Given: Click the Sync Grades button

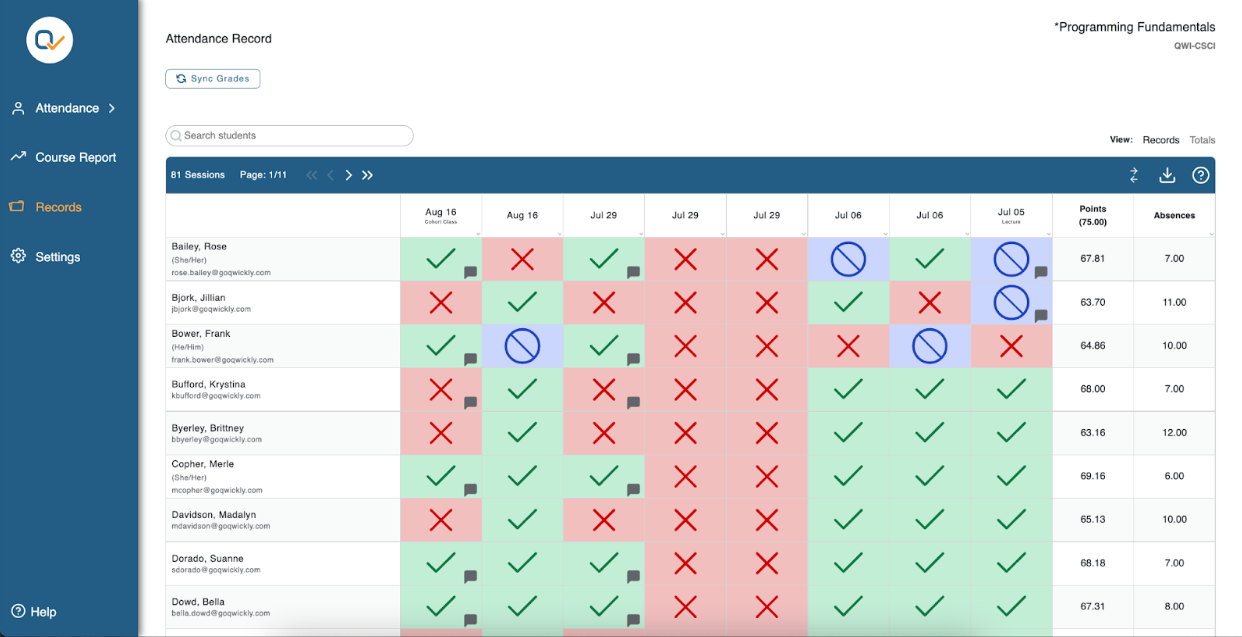Looking at the screenshot, I should [x=212, y=78].
